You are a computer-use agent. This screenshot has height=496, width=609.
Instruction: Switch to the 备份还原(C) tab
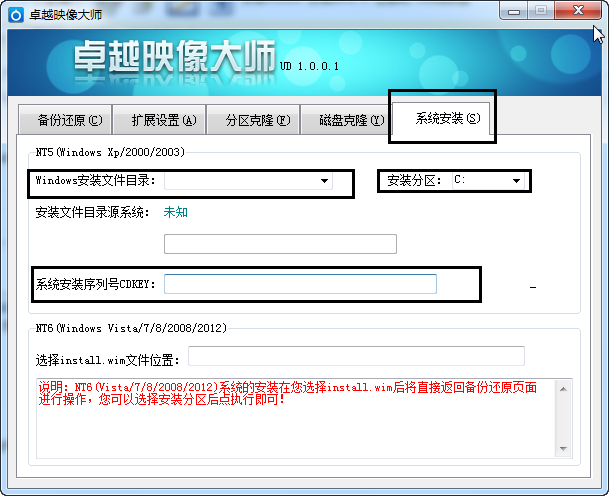69,120
